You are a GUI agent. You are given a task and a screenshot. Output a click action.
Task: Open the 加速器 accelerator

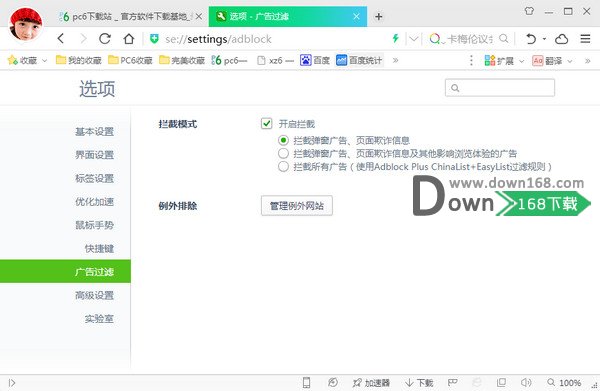pyautogui.click(x=371, y=383)
